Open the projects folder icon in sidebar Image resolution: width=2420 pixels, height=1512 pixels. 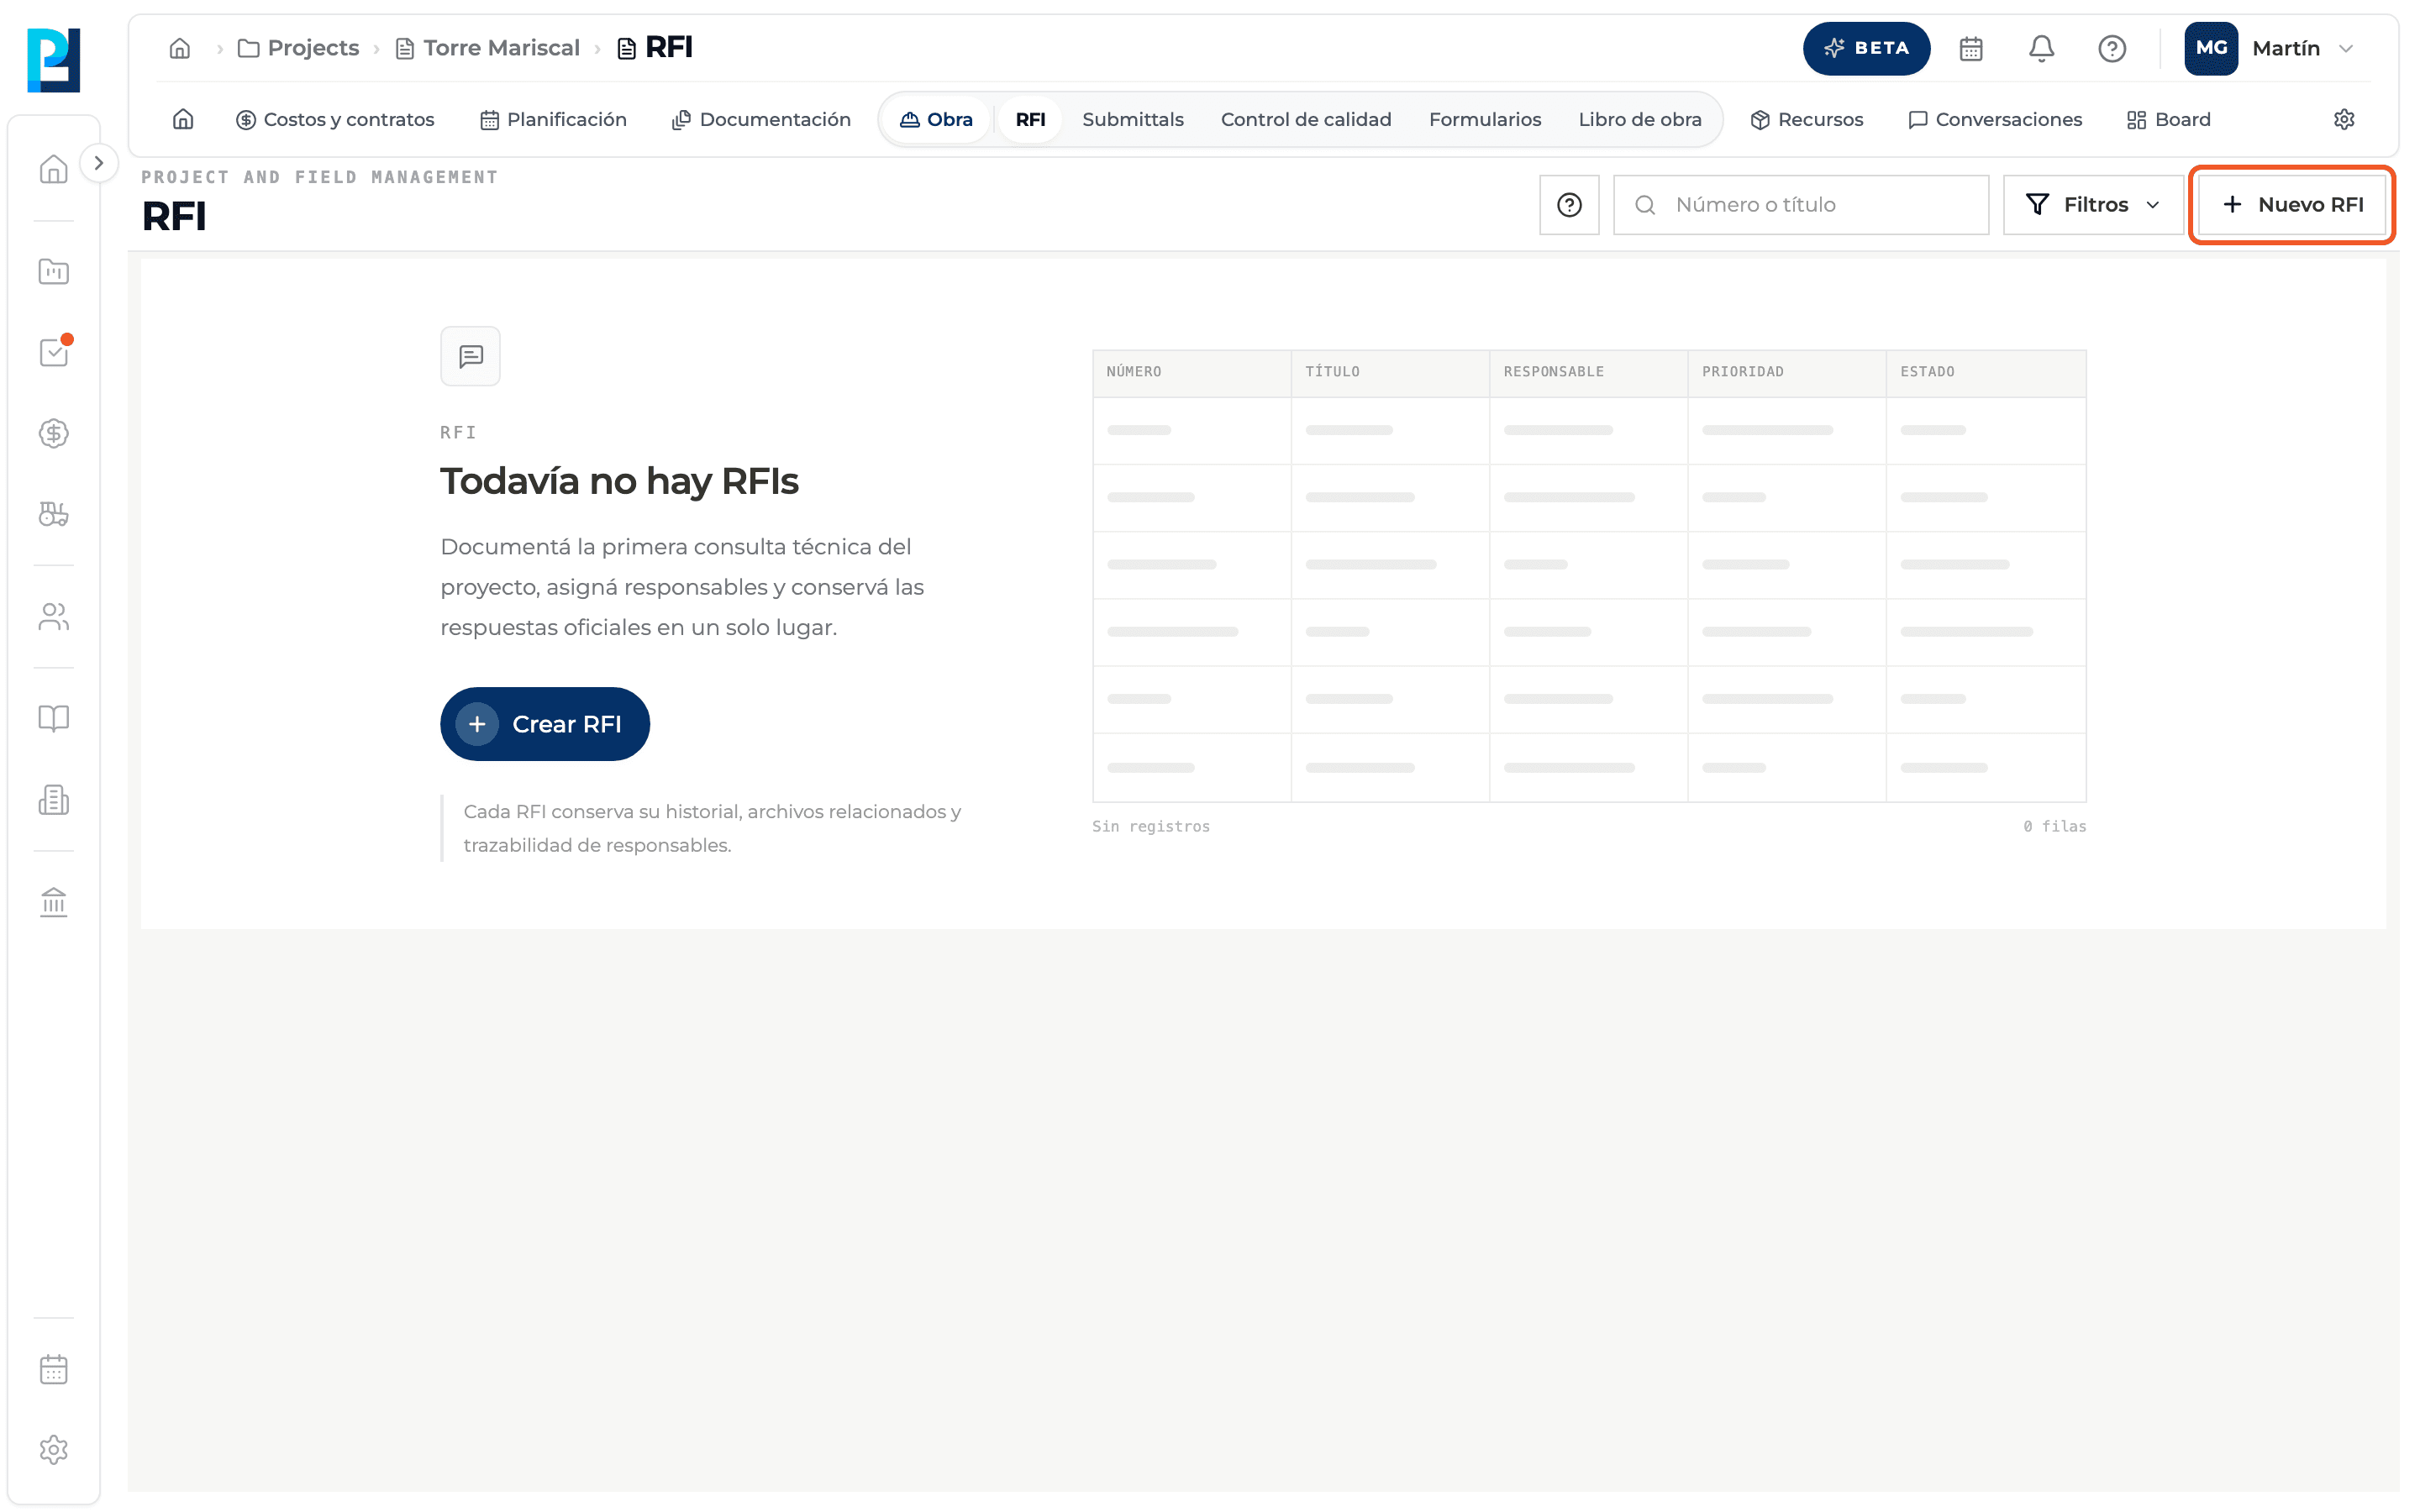53,271
